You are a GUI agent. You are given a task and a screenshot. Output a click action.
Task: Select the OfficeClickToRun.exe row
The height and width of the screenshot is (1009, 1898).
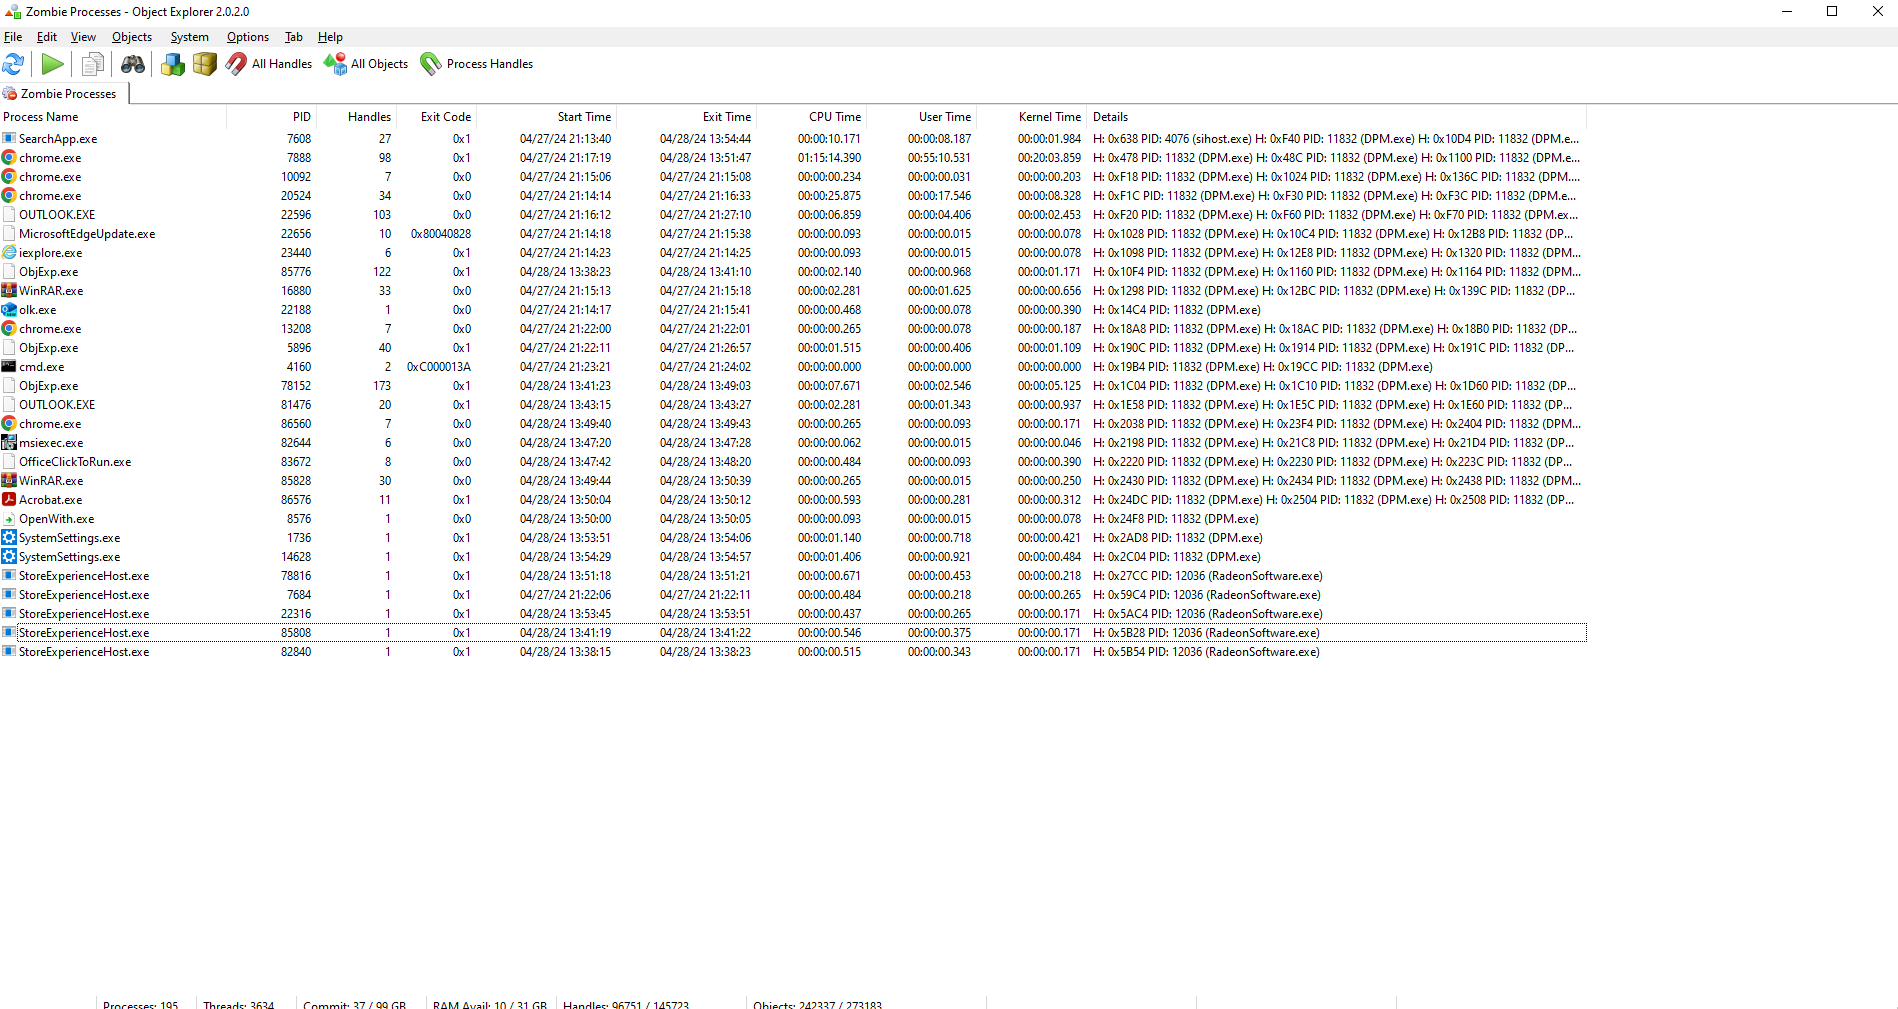793,462
